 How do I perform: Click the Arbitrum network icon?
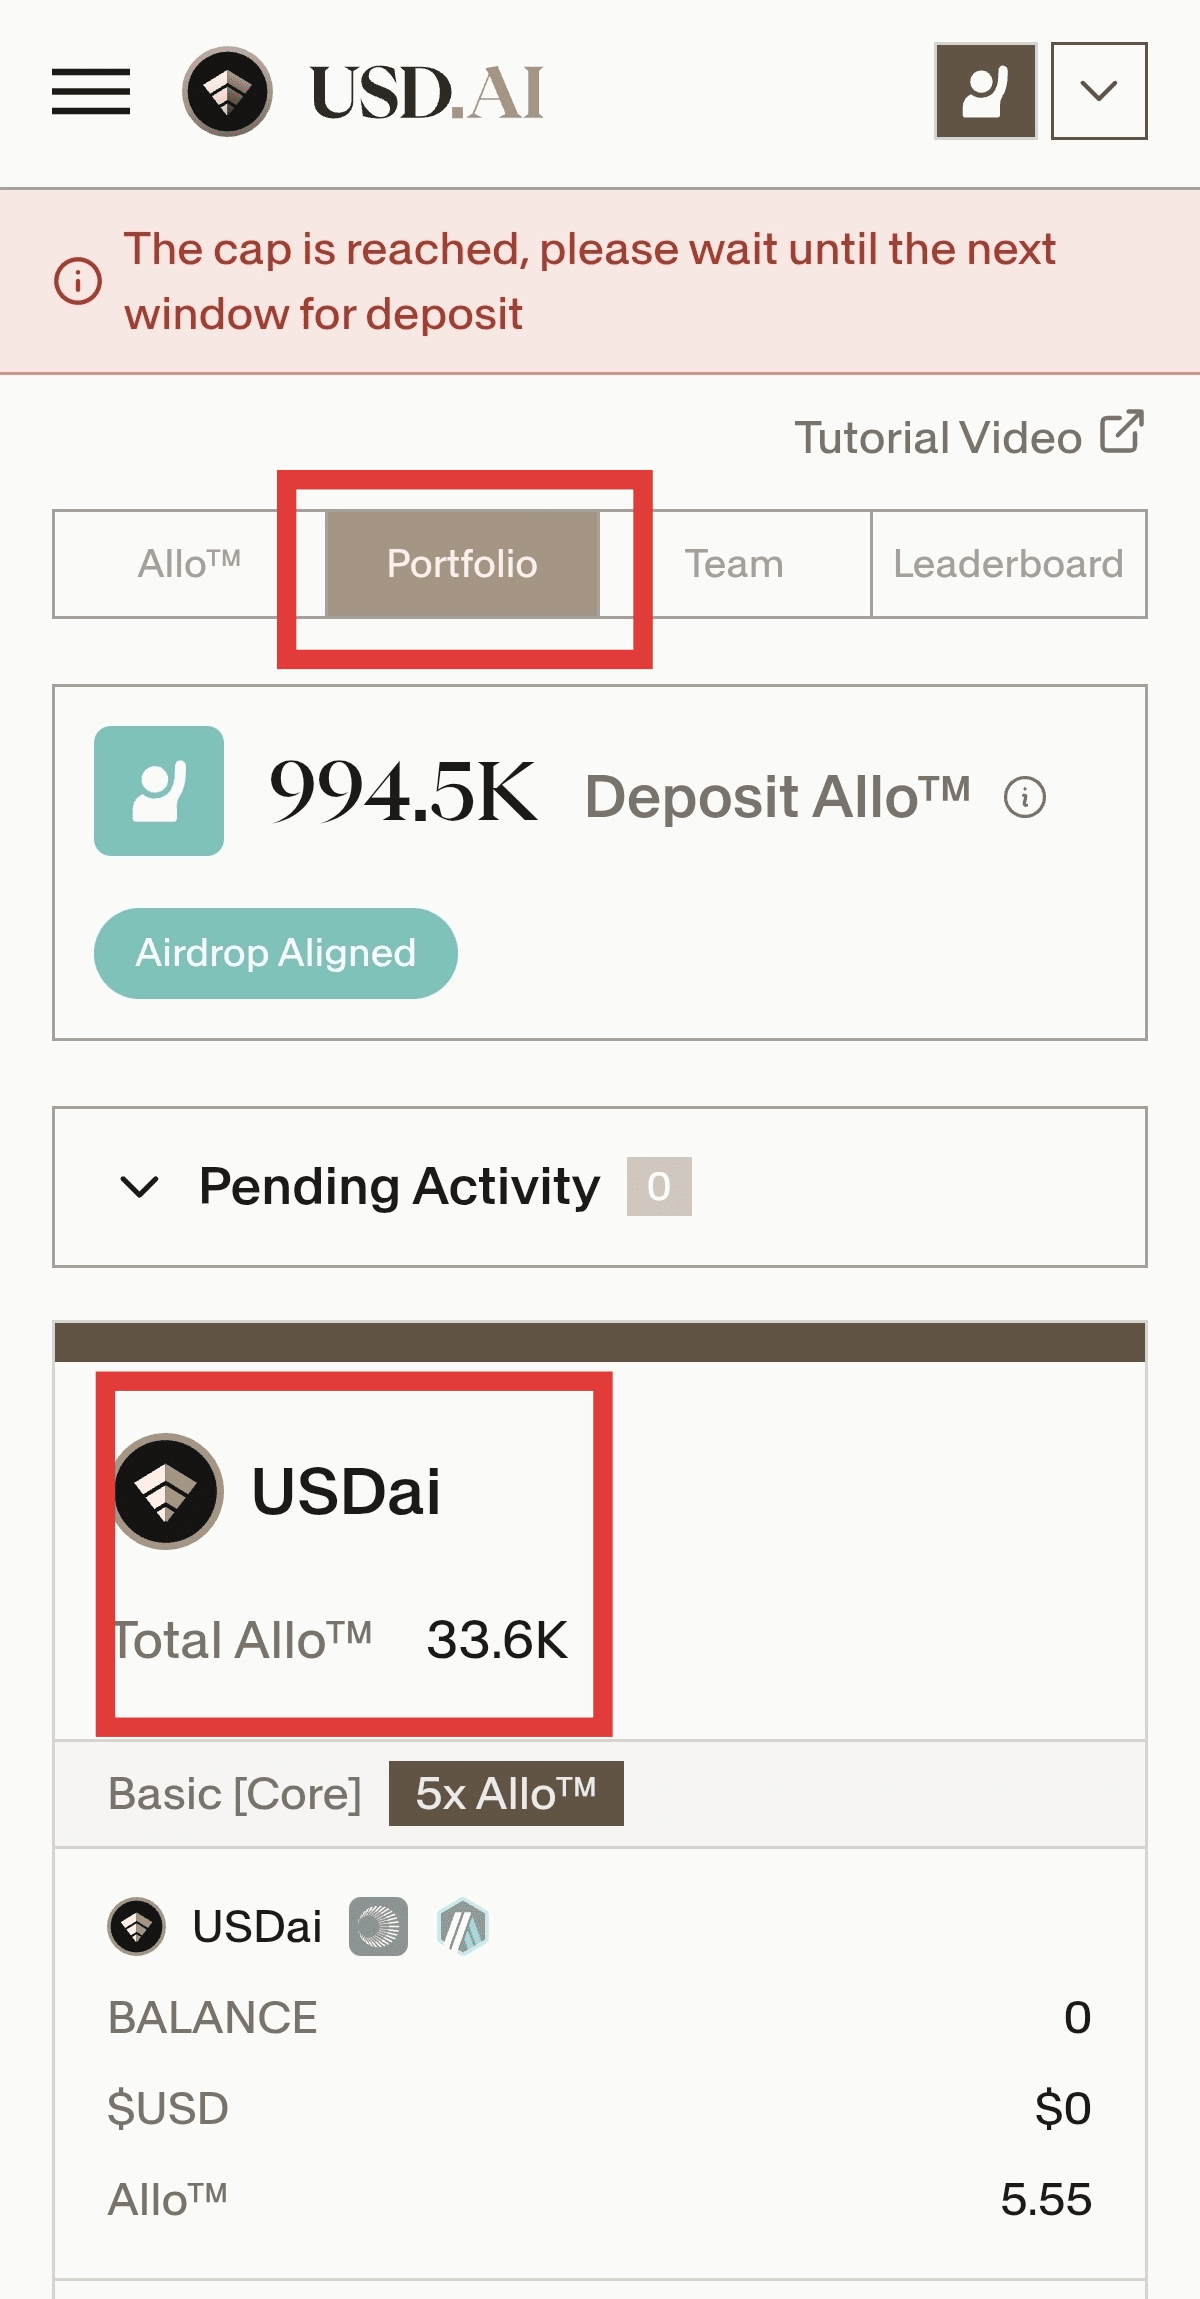click(x=462, y=1926)
